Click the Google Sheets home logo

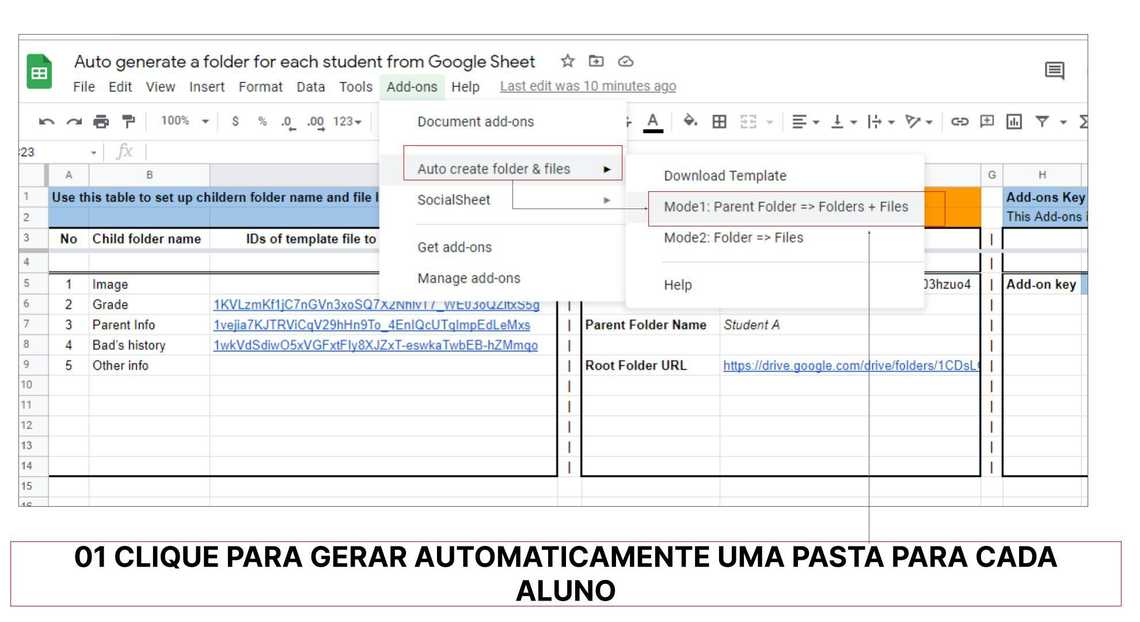(x=39, y=72)
